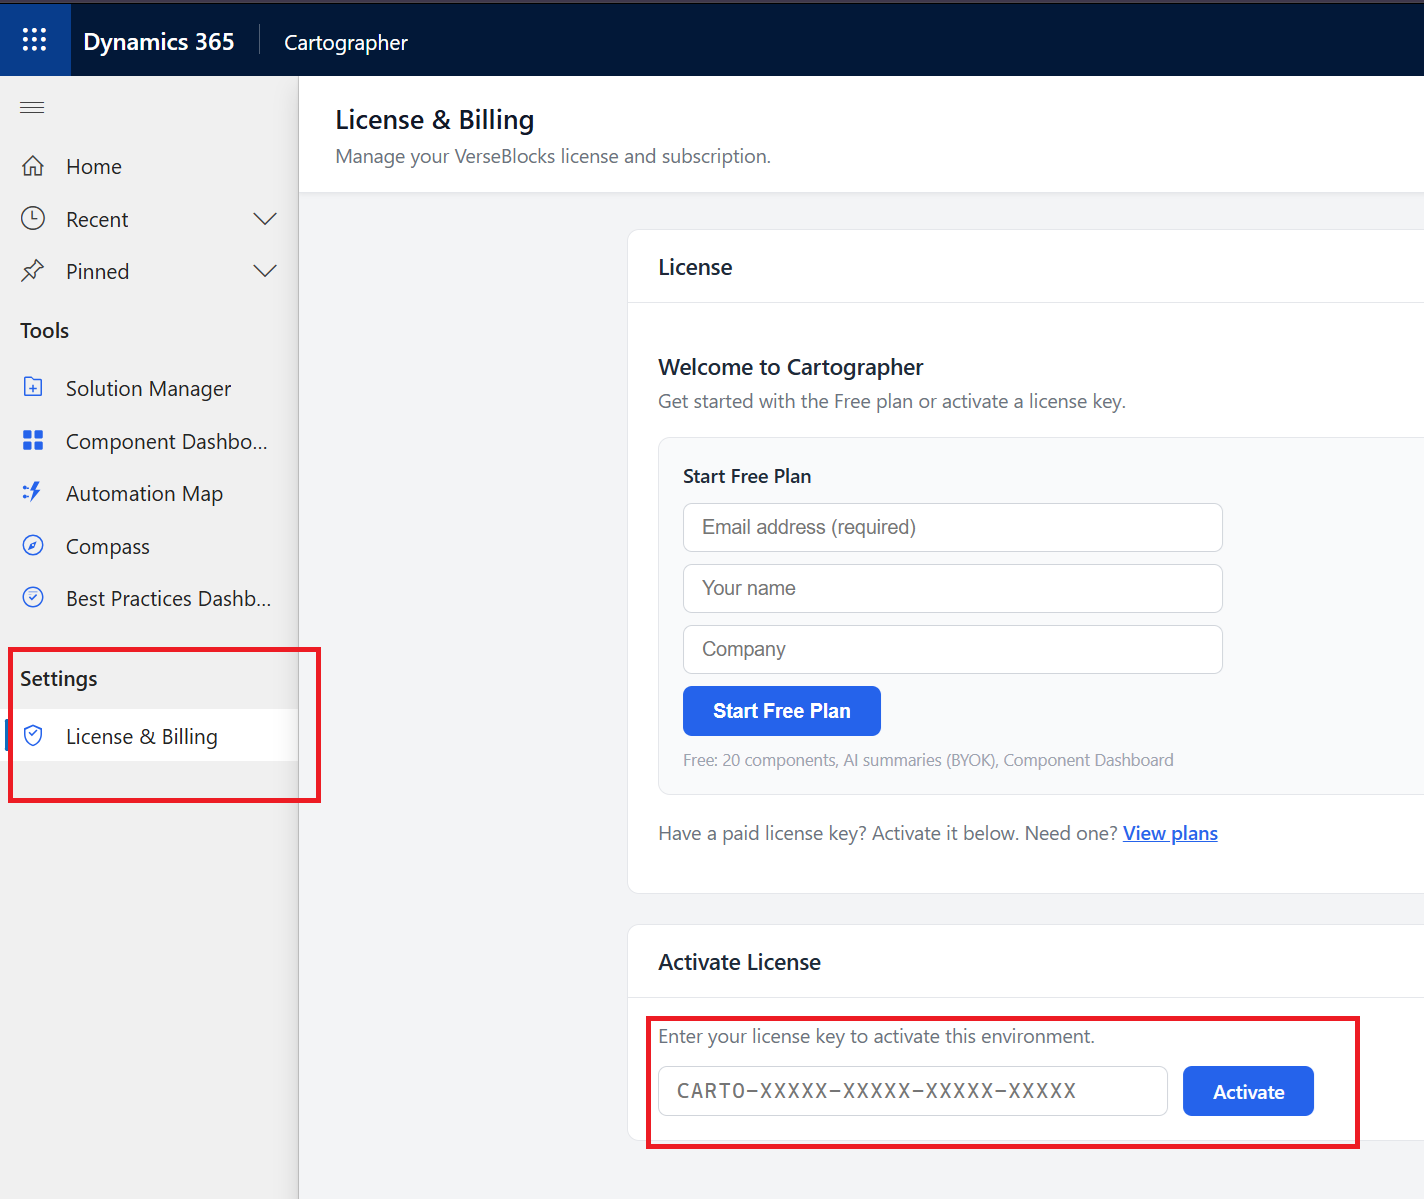1424x1199 pixels.
Task: Open the Dynamics 365 app launcher grid
Action: (x=35, y=40)
